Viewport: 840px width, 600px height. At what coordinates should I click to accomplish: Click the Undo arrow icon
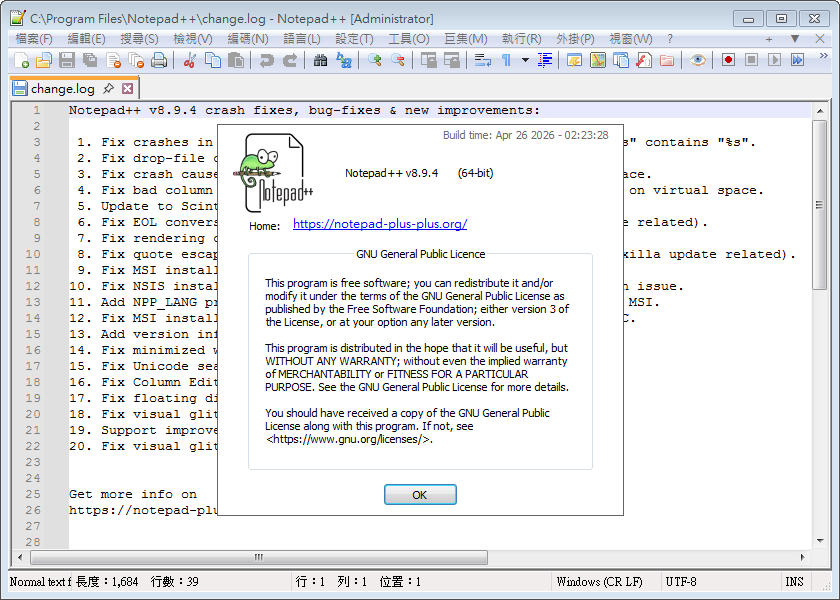click(x=266, y=60)
